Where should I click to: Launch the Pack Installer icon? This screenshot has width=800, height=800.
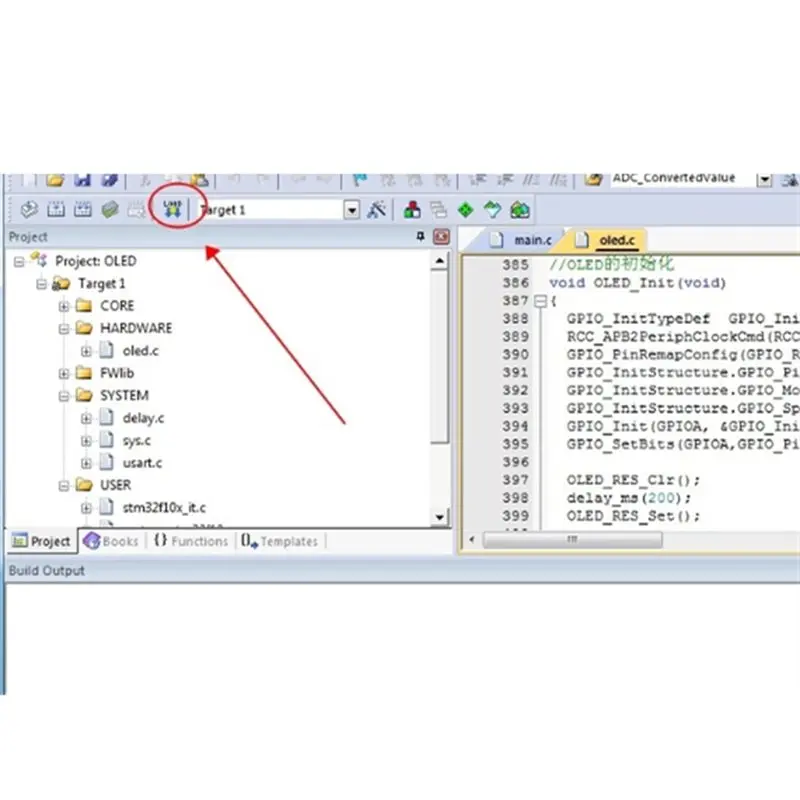pyautogui.click(x=519, y=210)
